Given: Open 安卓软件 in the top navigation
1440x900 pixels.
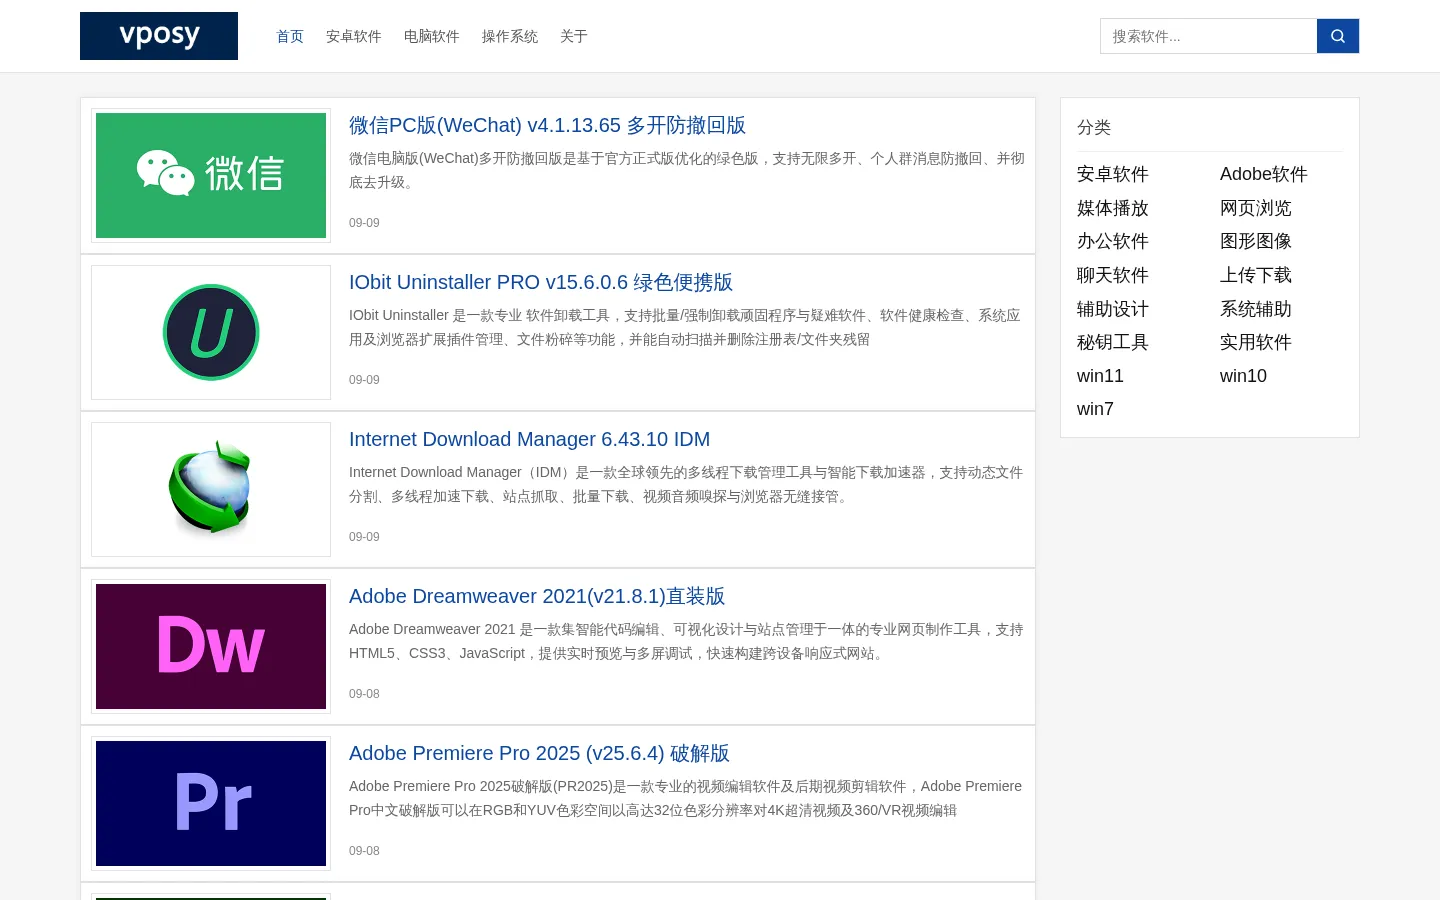Looking at the screenshot, I should (354, 36).
